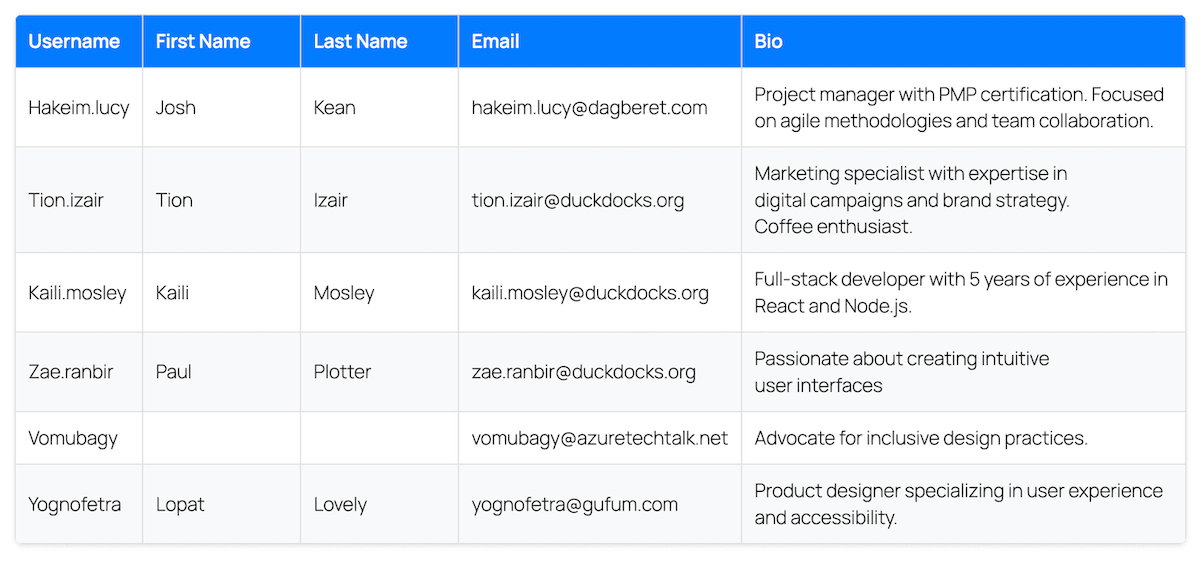This screenshot has height=561, width=1200.
Task: Click email hakeim.lucy@dagberet.com
Action: click(x=589, y=108)
